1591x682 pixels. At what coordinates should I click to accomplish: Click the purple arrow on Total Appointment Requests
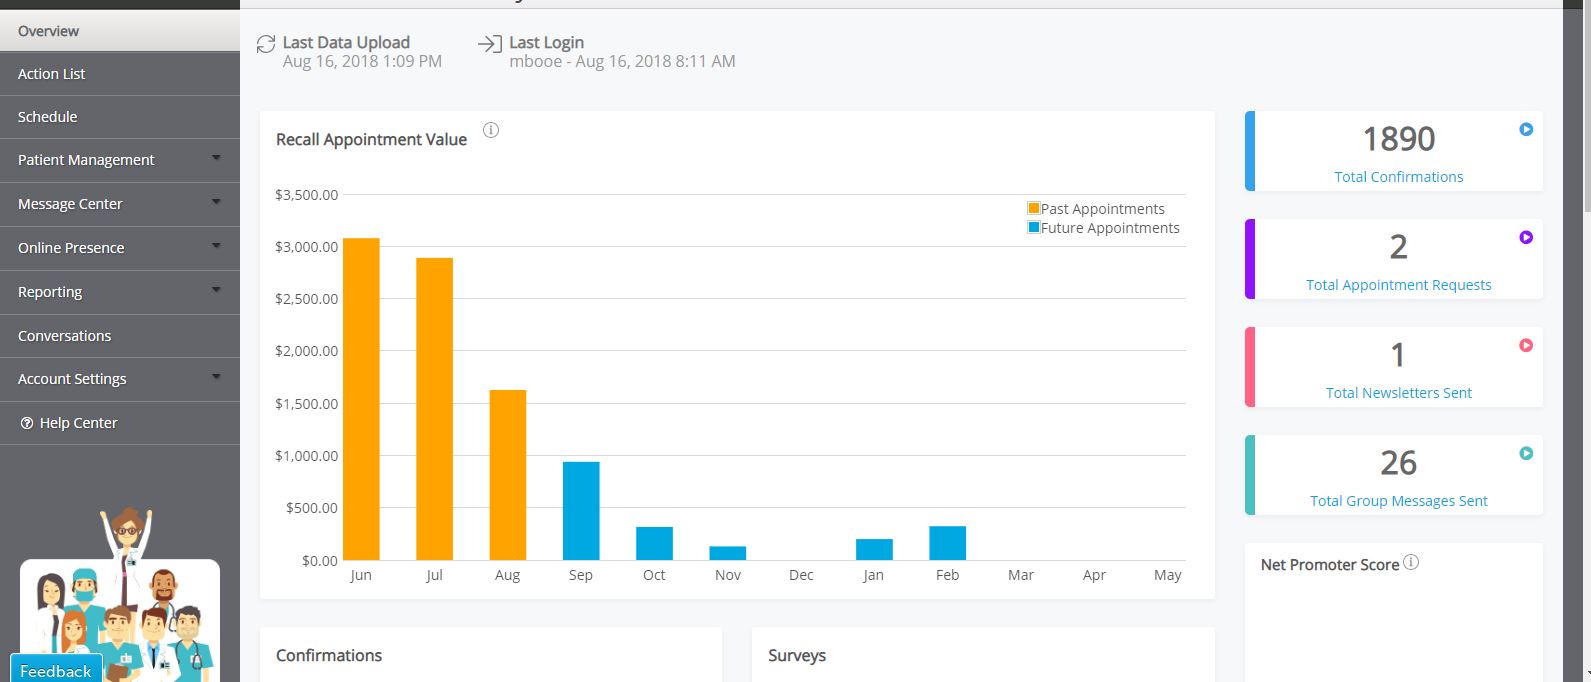coord(1526,237)
